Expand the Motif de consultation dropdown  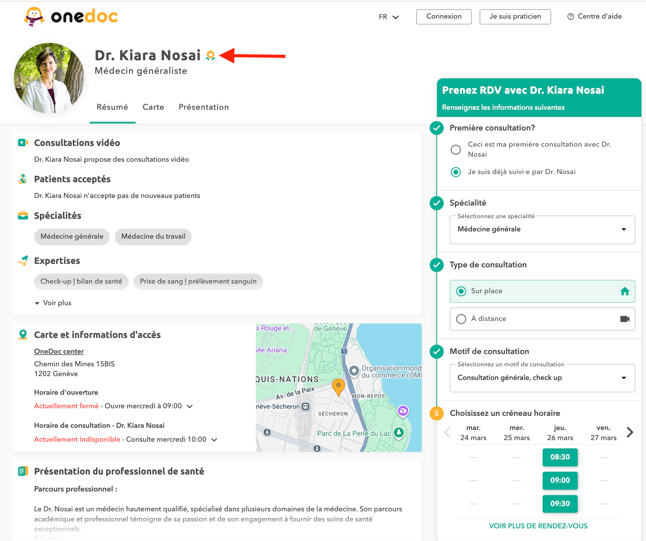[x=542, y=378]
